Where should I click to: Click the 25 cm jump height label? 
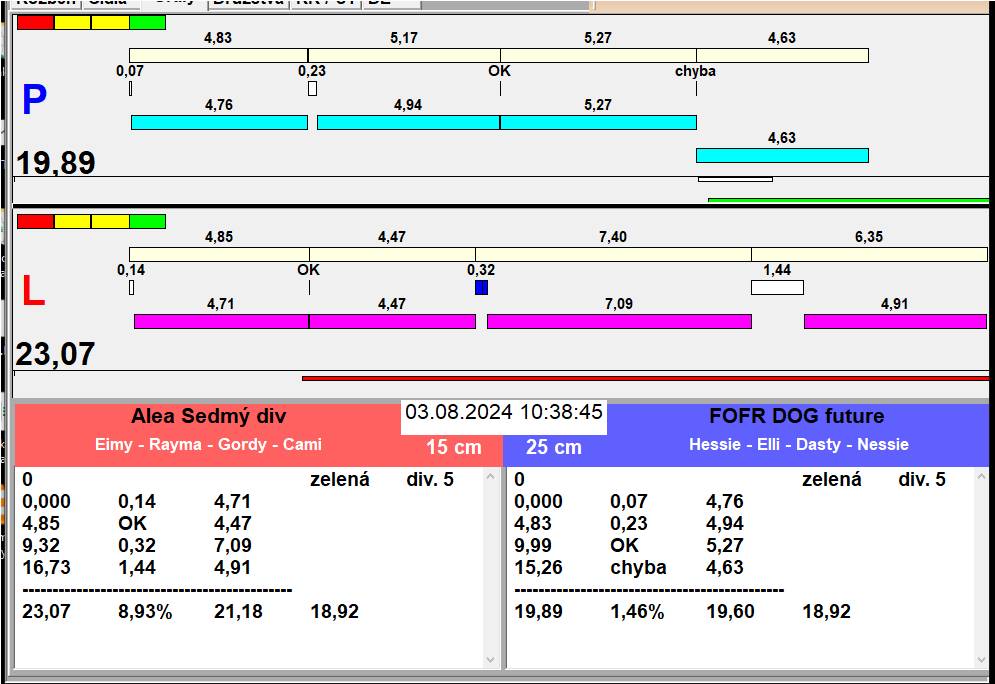click(553, 447)
